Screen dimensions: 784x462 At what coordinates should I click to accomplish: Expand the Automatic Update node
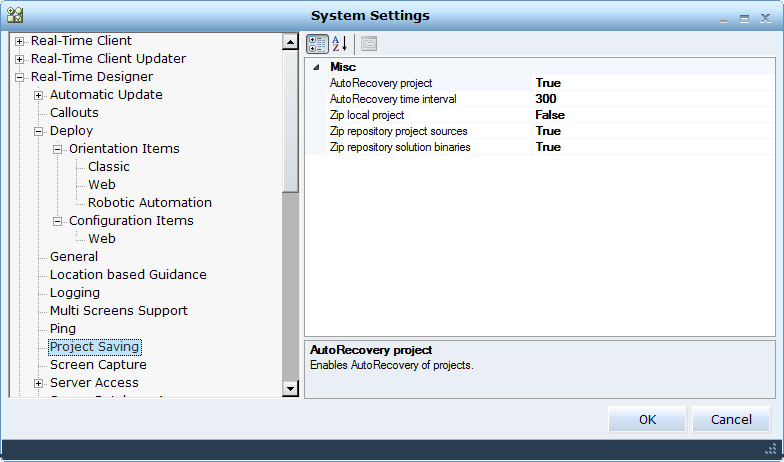click(39, 95)
